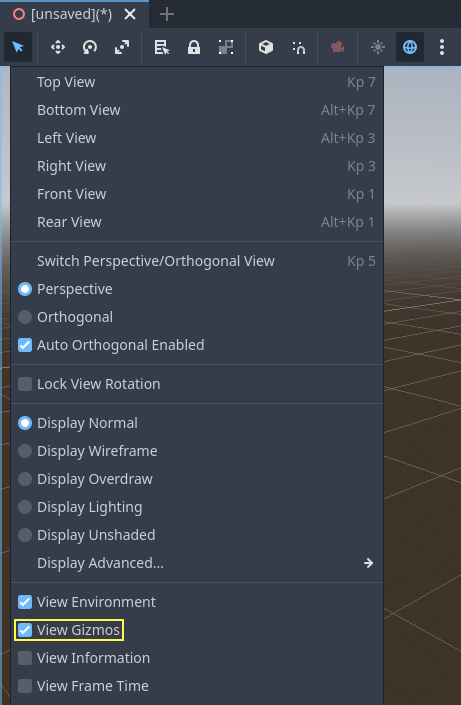Expand the Display Advanced submenu
This screenshot has height=705, width=461.
[x=197, y=563]
